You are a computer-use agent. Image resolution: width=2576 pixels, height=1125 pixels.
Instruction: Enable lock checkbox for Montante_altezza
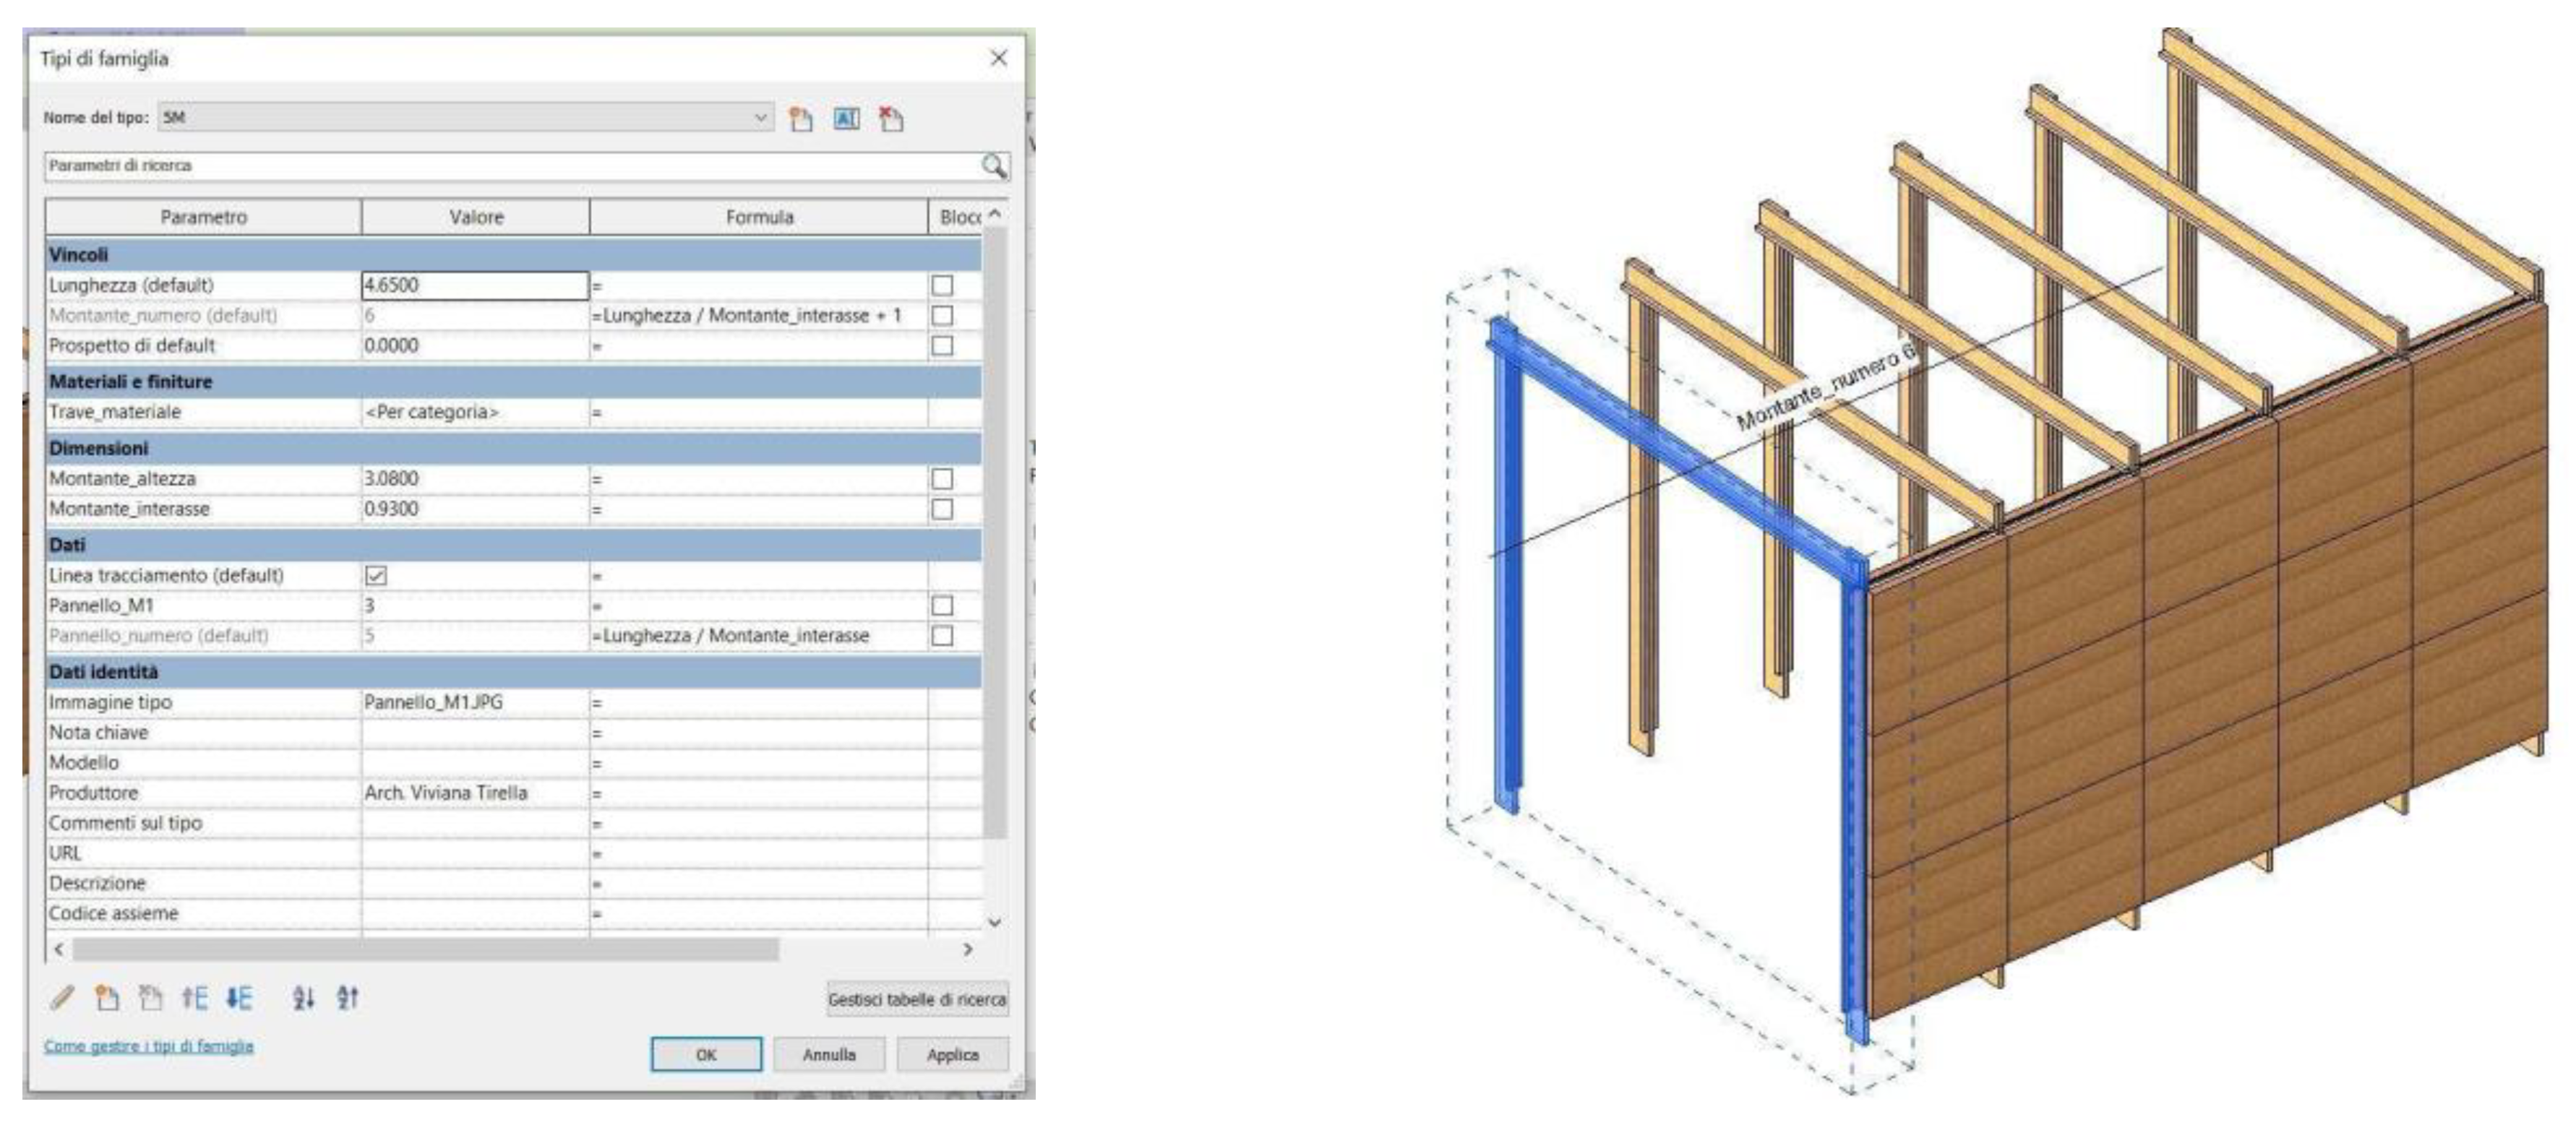click(x=942, y=479)
